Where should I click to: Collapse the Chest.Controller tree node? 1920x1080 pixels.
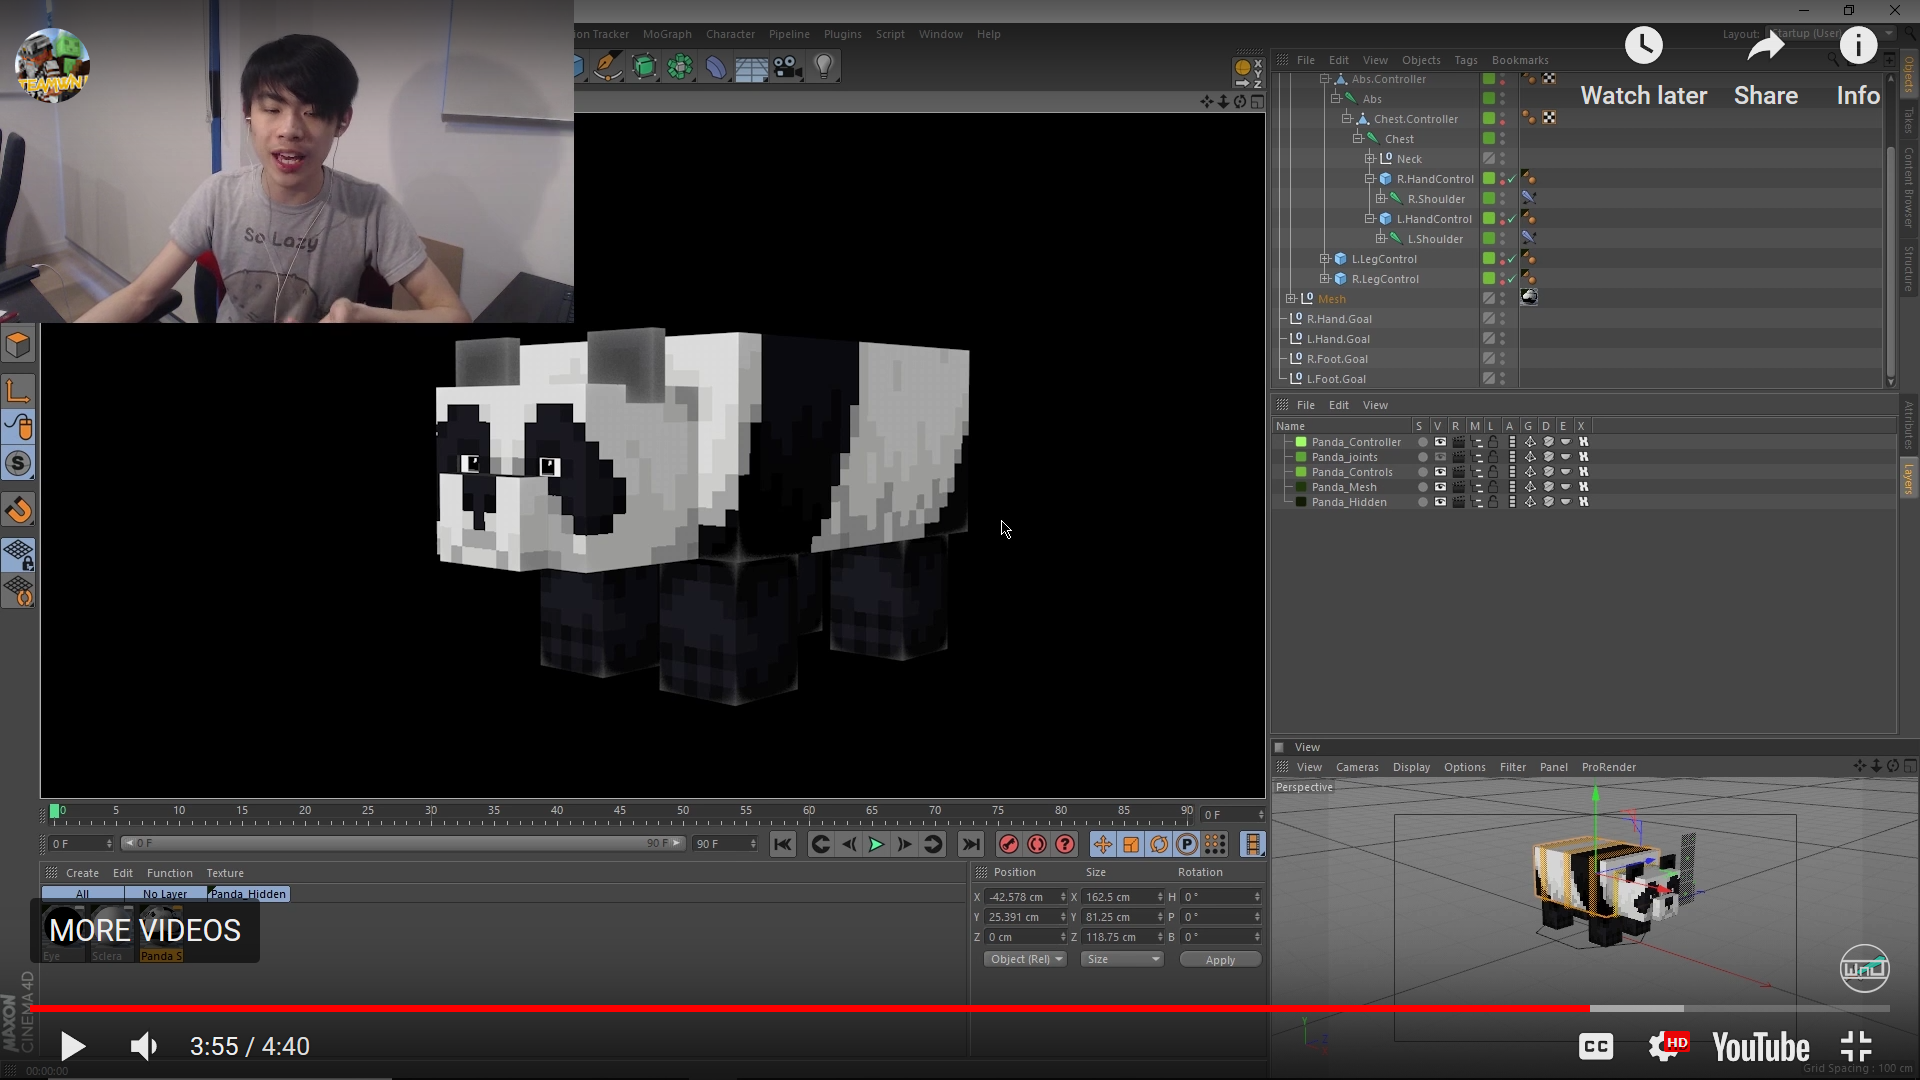point(1347,118)
